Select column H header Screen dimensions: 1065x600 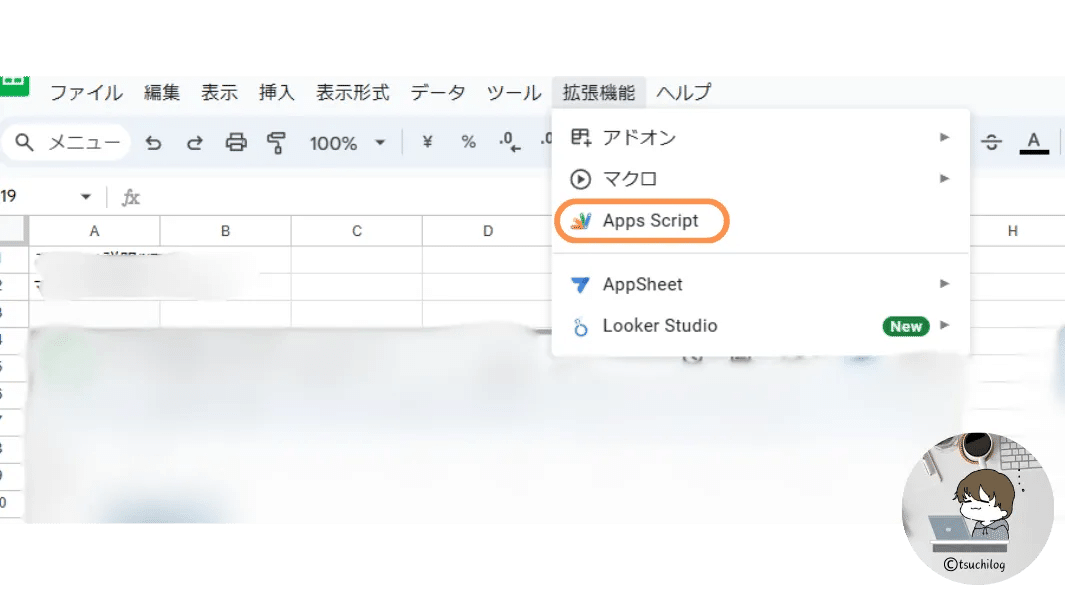tap(1013, 231)
